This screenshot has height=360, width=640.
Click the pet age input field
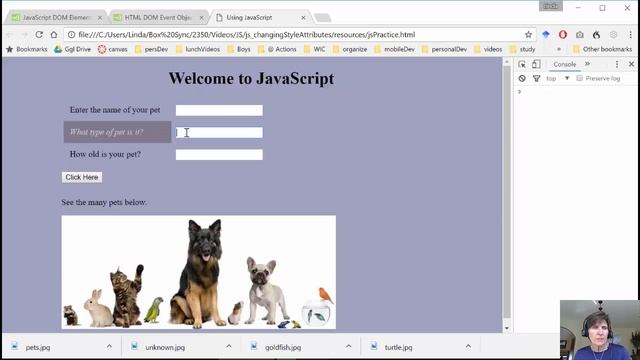[219, 154]
